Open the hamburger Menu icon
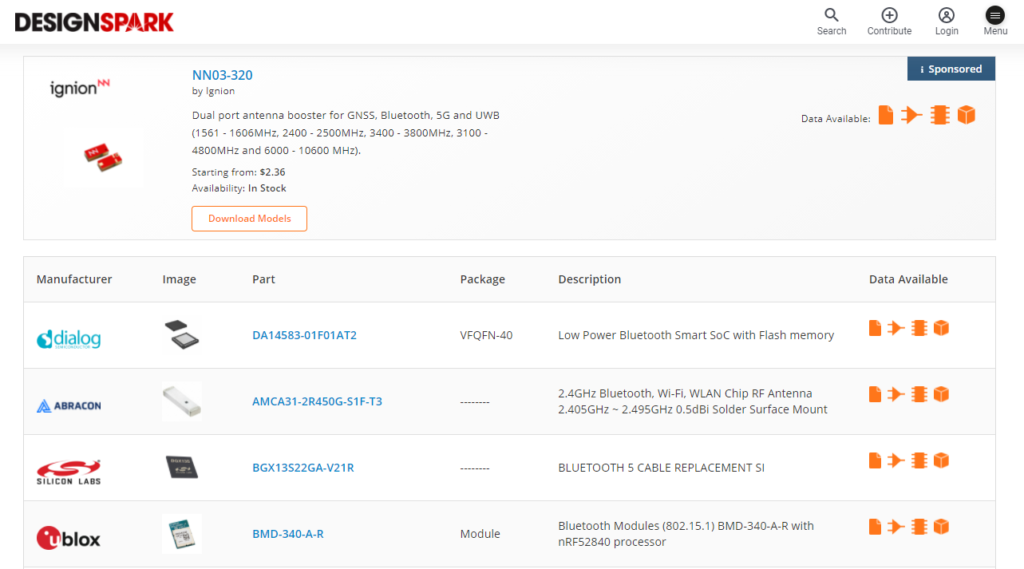Screen dimensions: 1024x569 tap(995, 15)
